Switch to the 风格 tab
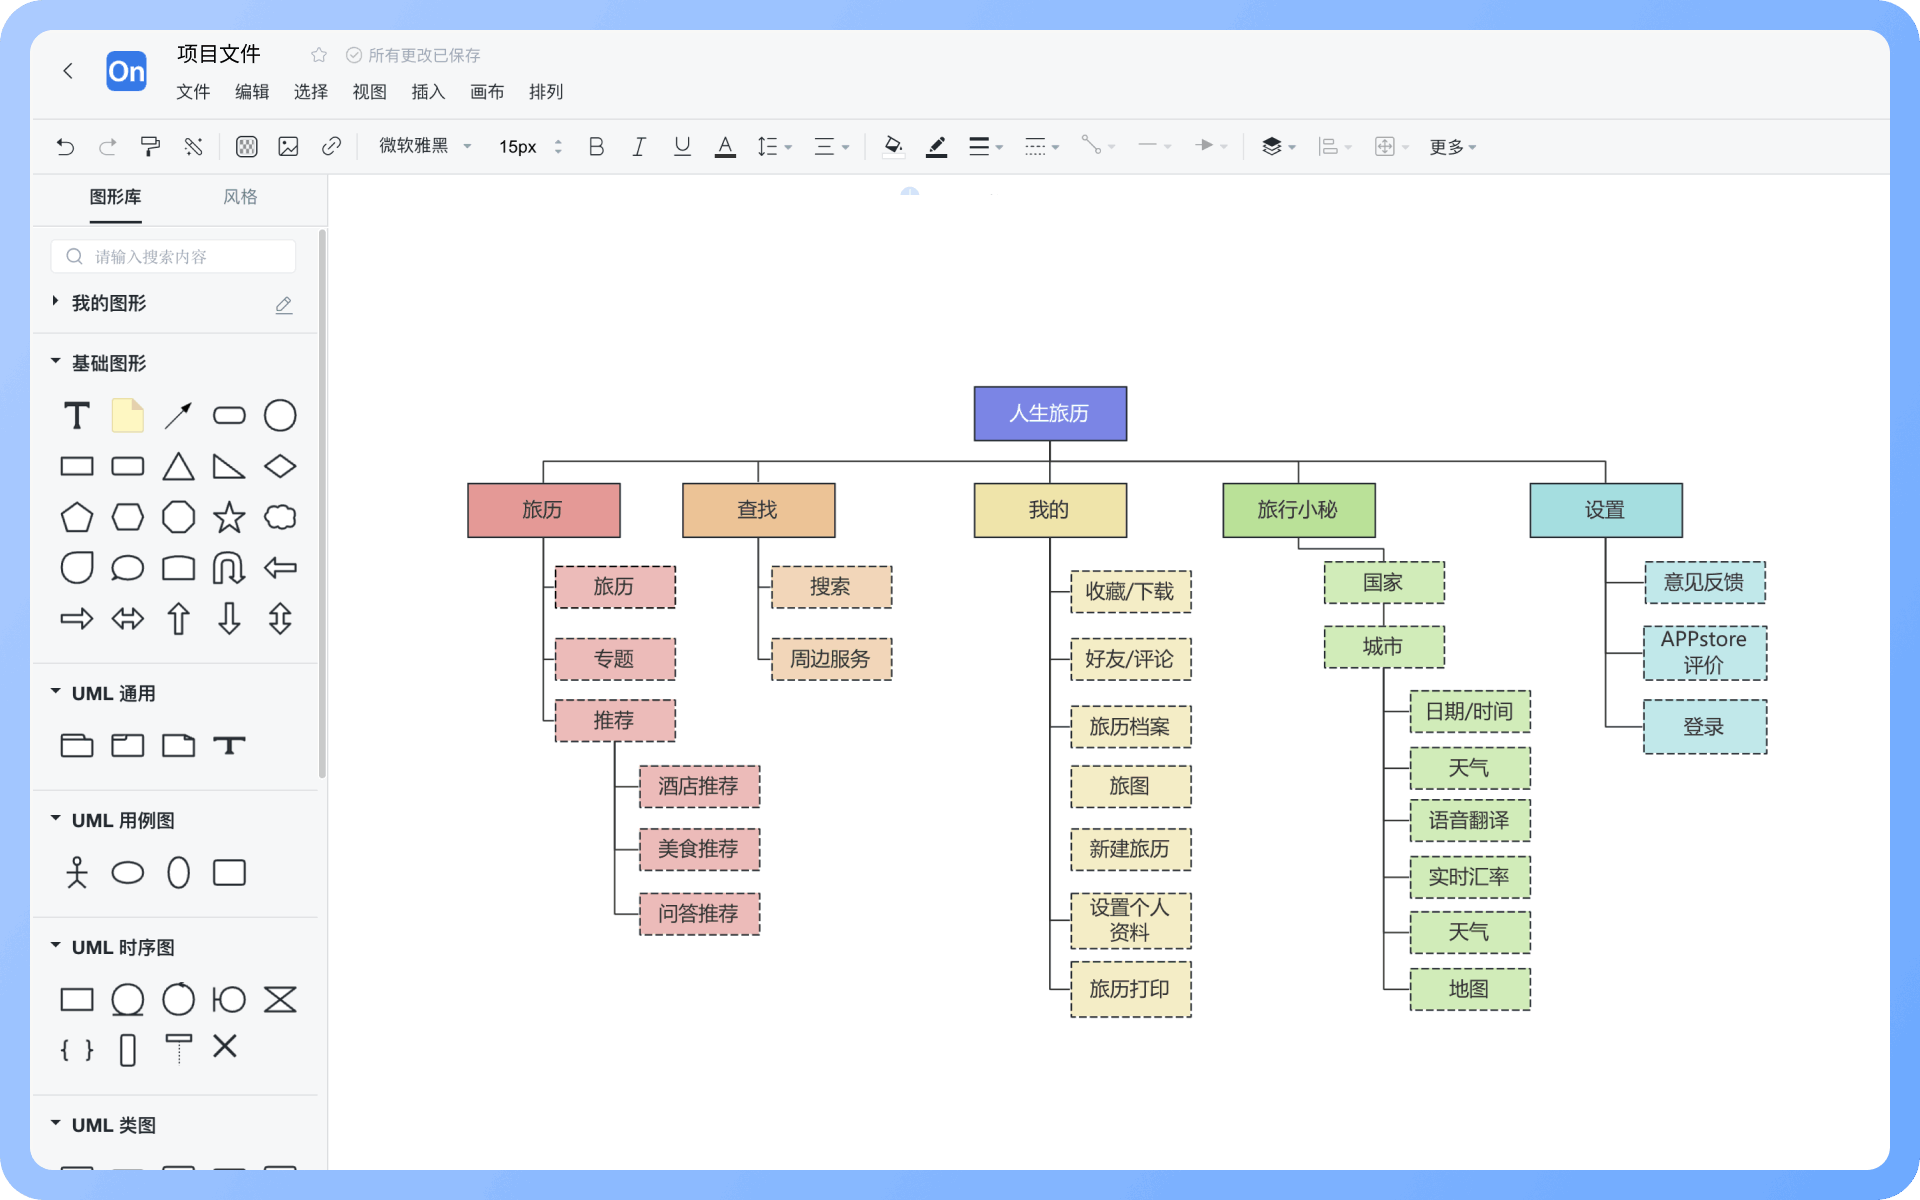Image resolution: width=1920 pixels, height=1200 pixels. click(x=240, y=197)
